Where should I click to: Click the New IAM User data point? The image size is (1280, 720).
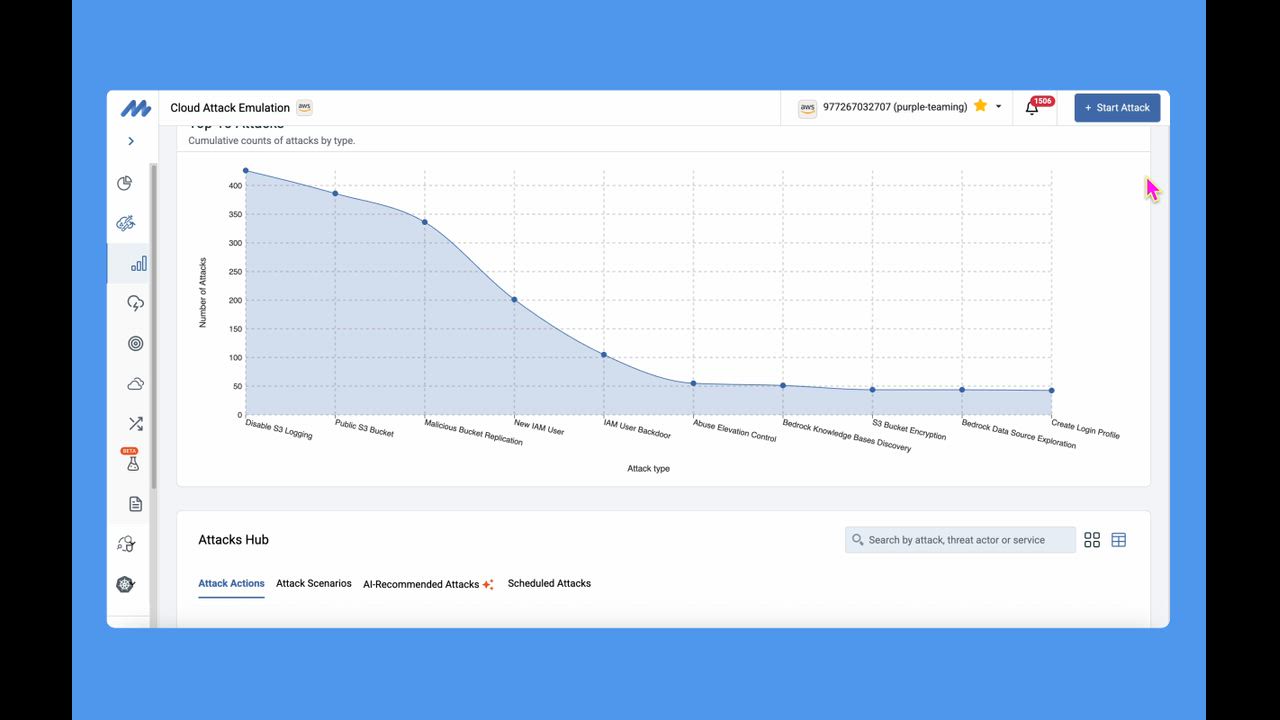[515, 300]
